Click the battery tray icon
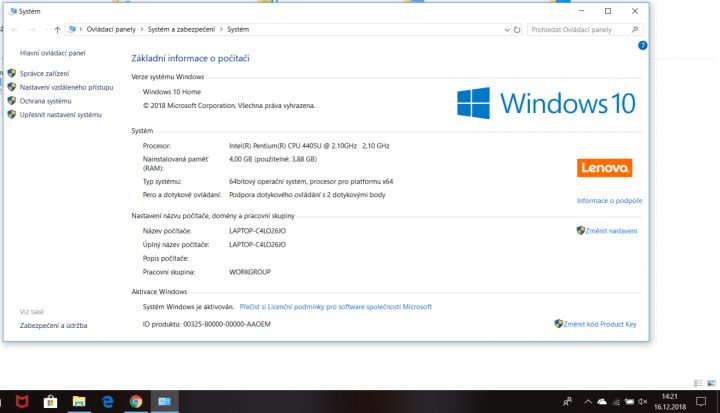 pos(630,402)
